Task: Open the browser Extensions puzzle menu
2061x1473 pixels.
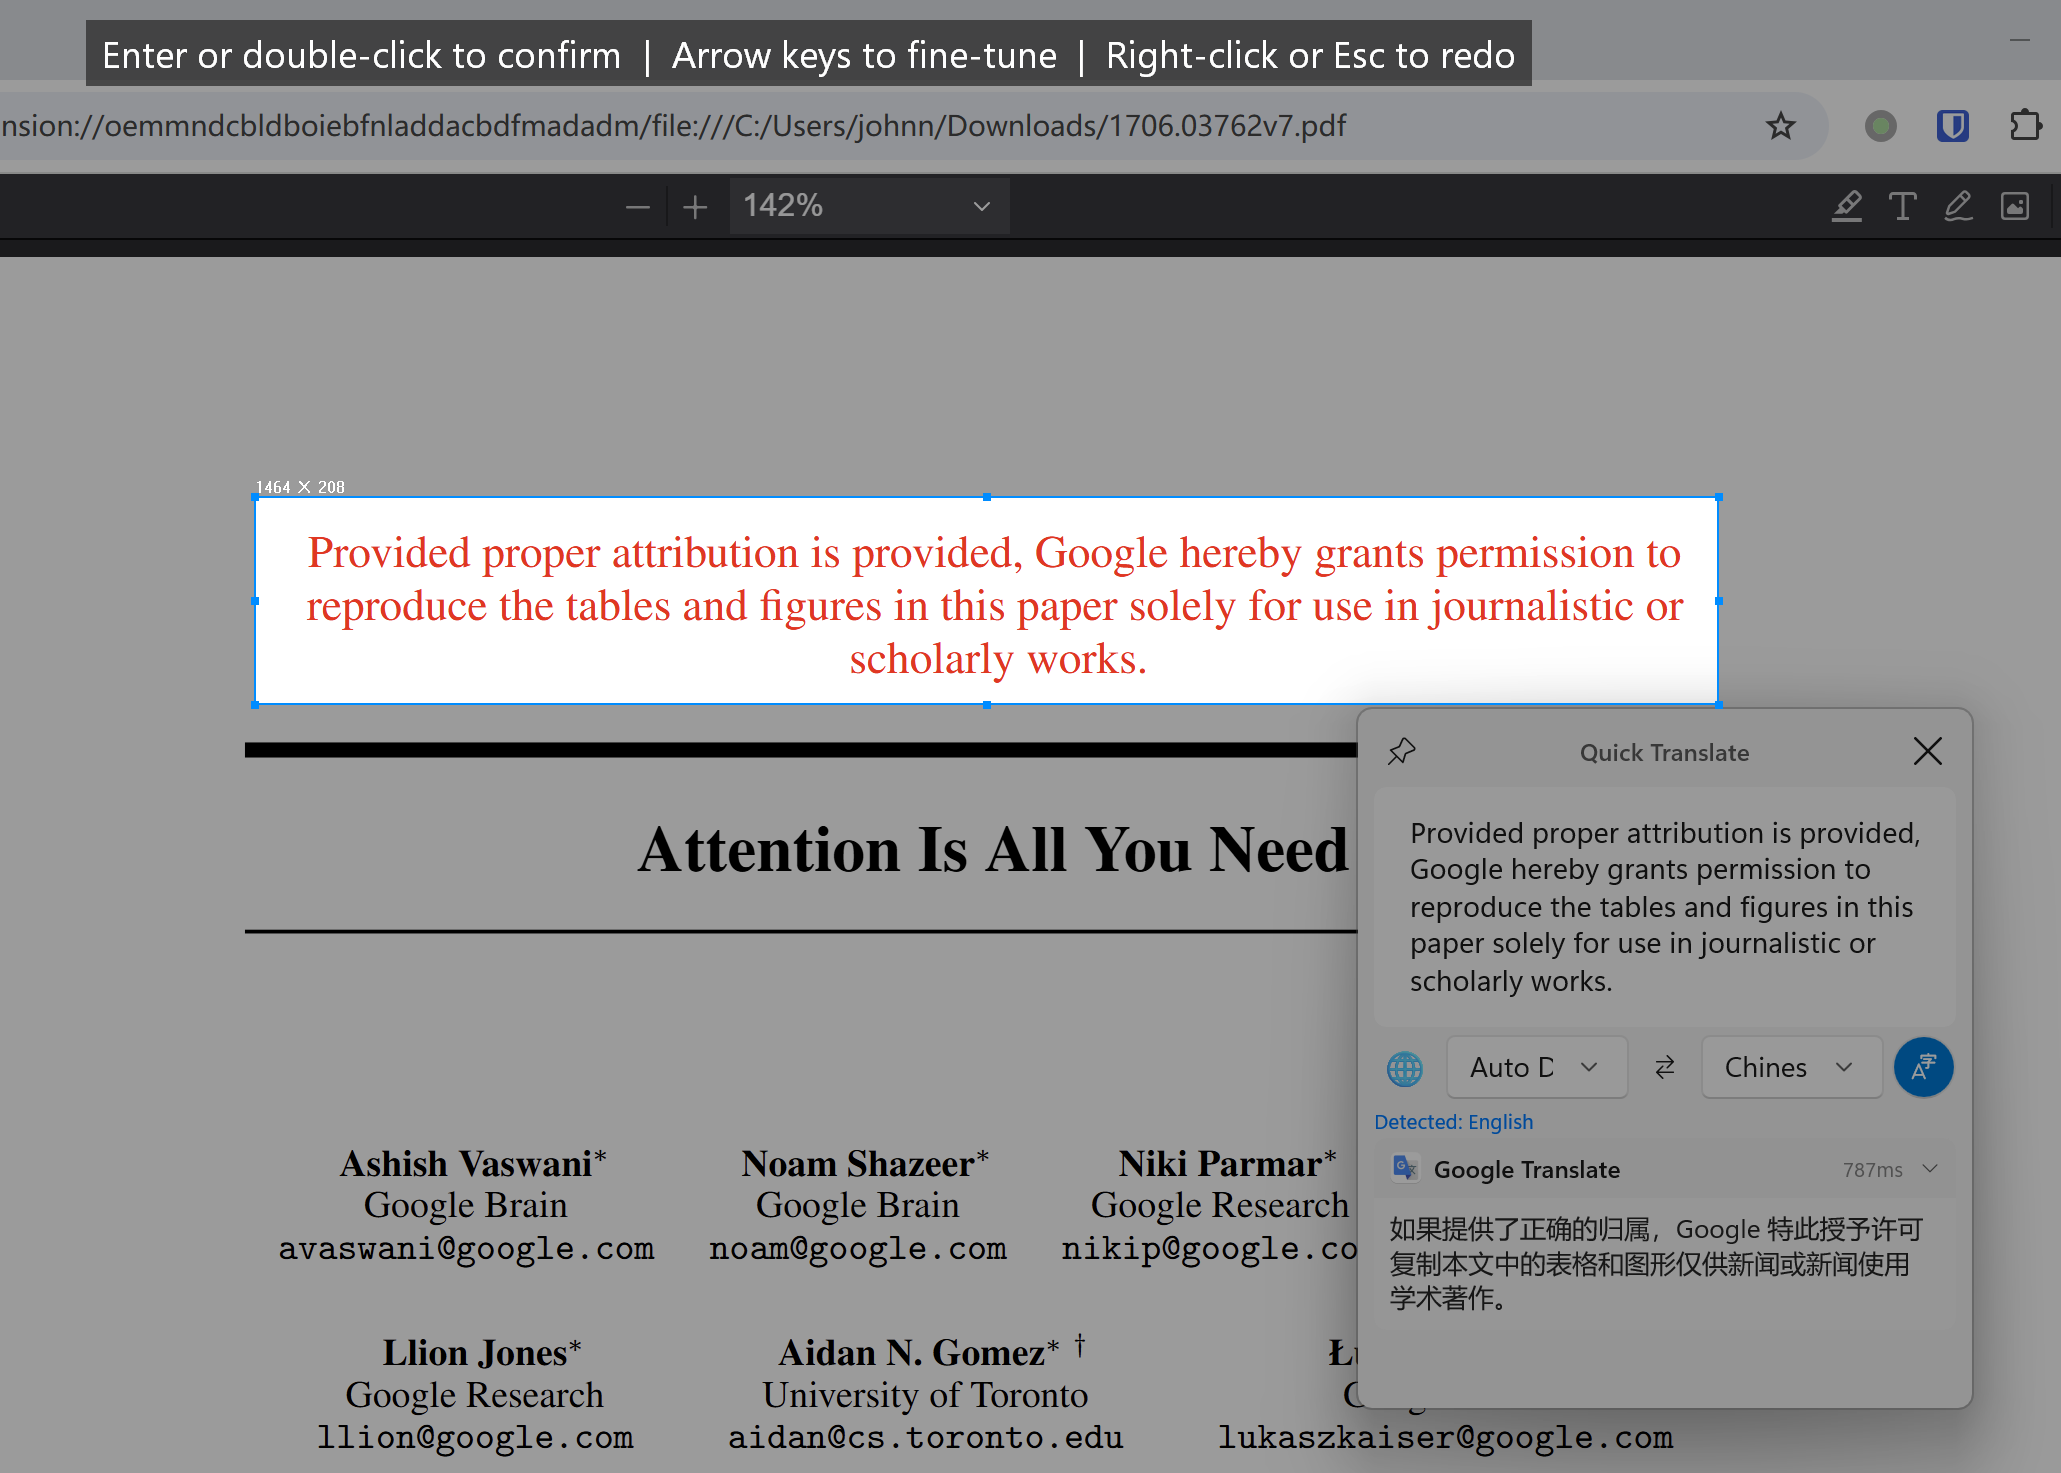Action: tap(2025, 126)
